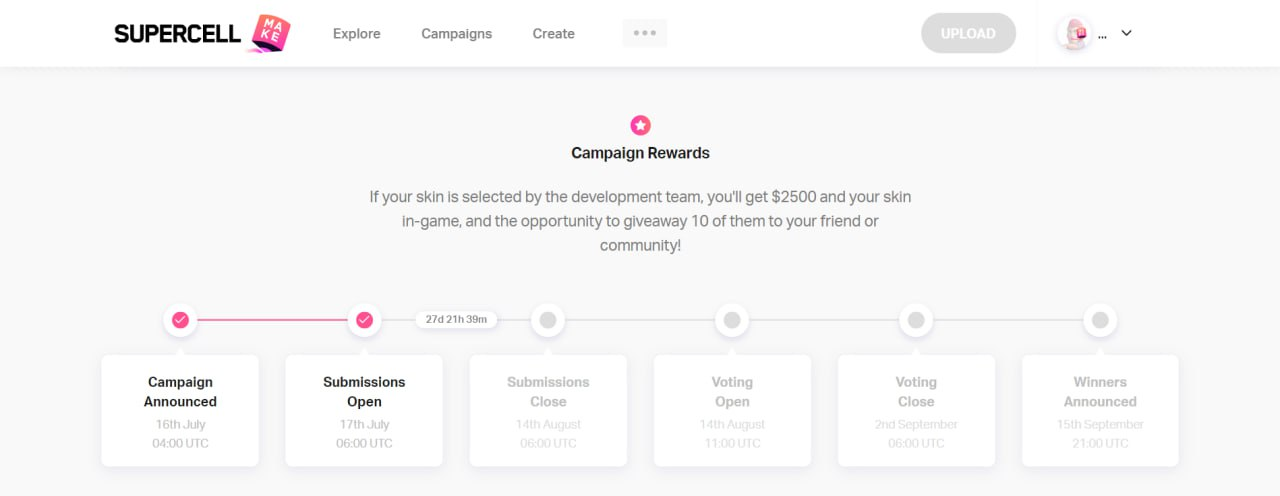Click the grey Voting Open timeline dot
Image resolution: width=1280 pixels, height=496 pixels.
click(732, 320)
